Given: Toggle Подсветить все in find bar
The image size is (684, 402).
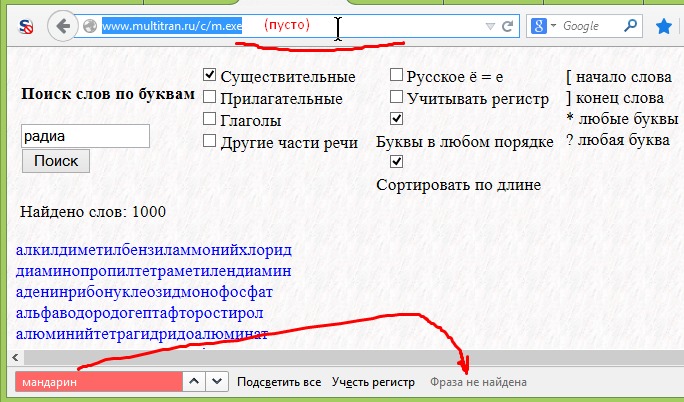Looking at the screenshot, I should pos(279,382).
